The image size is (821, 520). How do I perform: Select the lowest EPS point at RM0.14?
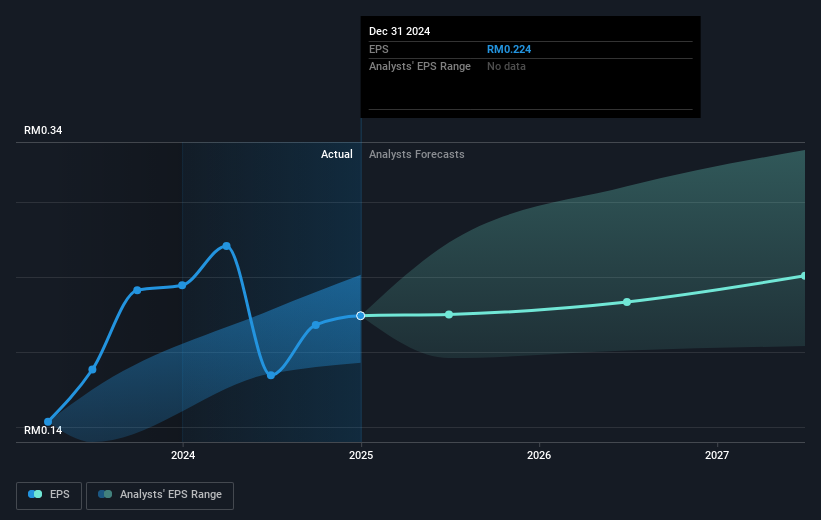[x=48, y=422]
